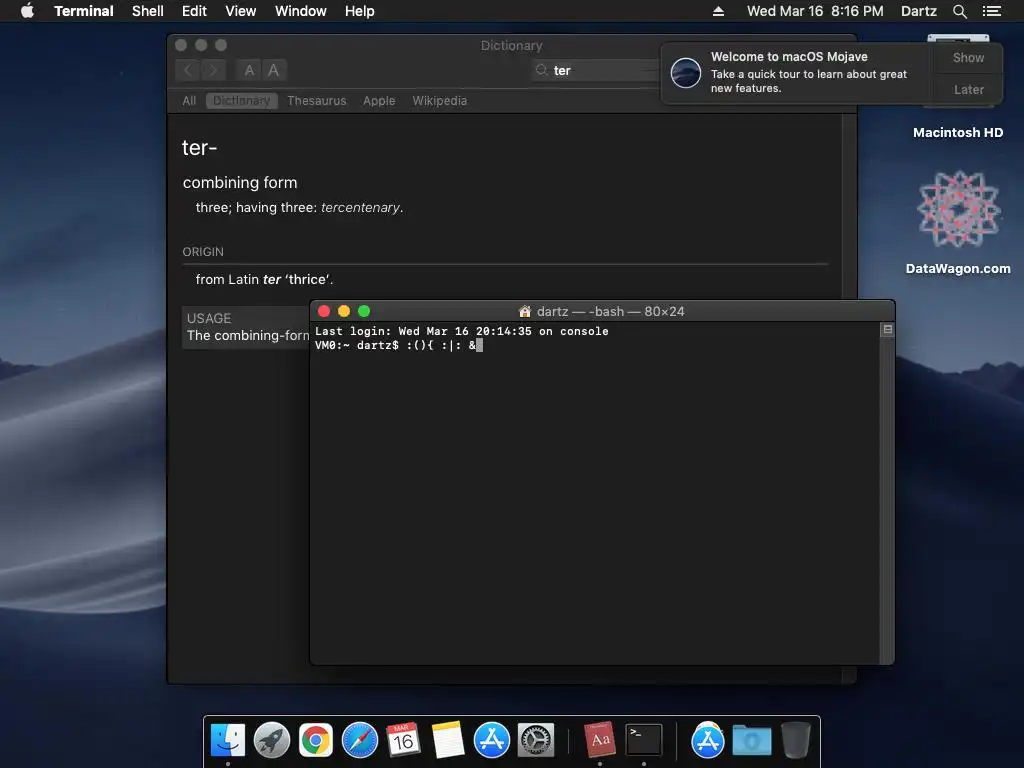Viewport: 1024px width, 768px height.
Task: Click the tercentenary example word
Action: [x=362, y=208]
